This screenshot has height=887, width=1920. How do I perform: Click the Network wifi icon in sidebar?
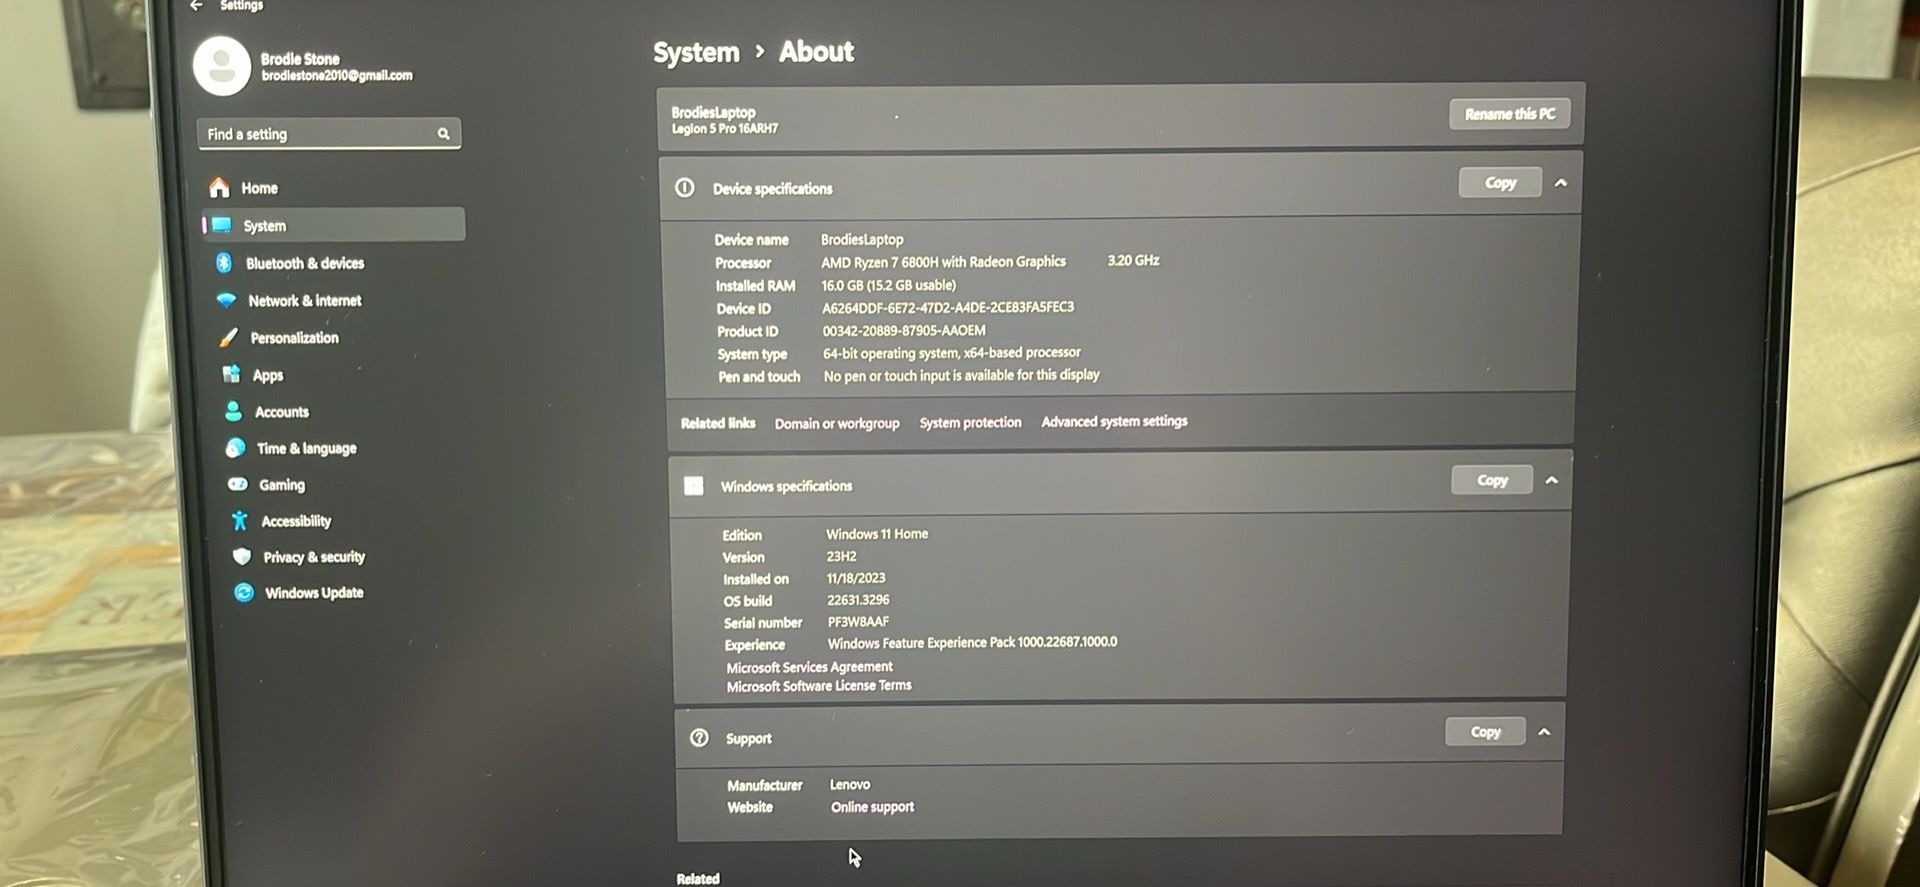(226, 300)
